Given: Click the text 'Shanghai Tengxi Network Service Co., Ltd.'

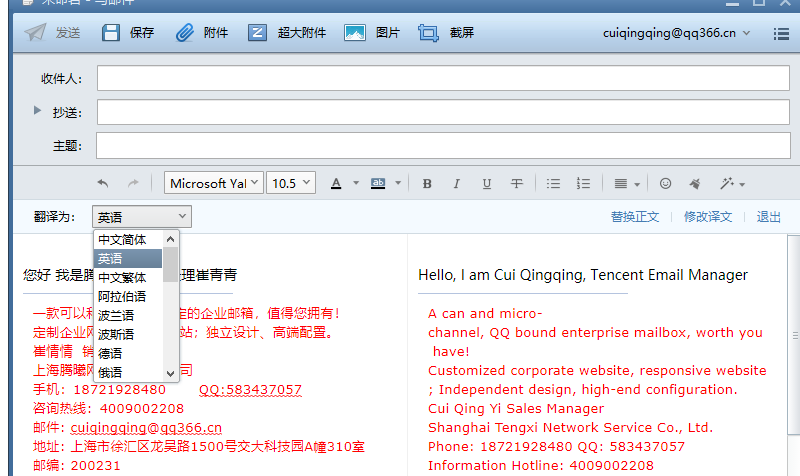Looking at the screenshot, I should point(570,428).
